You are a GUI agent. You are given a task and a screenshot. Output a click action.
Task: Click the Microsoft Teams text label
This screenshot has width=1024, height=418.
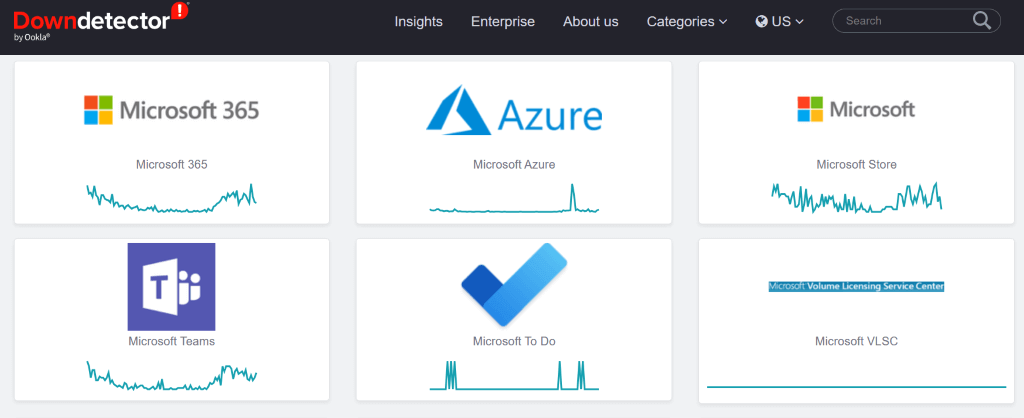pyautogui.click(x=171, y=341)
